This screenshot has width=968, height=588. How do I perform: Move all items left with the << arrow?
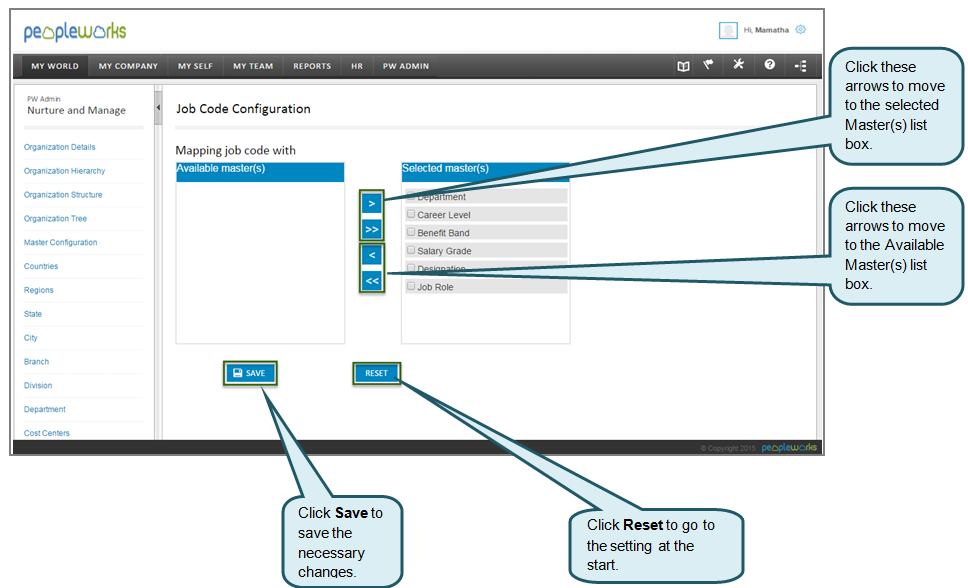[x=372, y=281]
